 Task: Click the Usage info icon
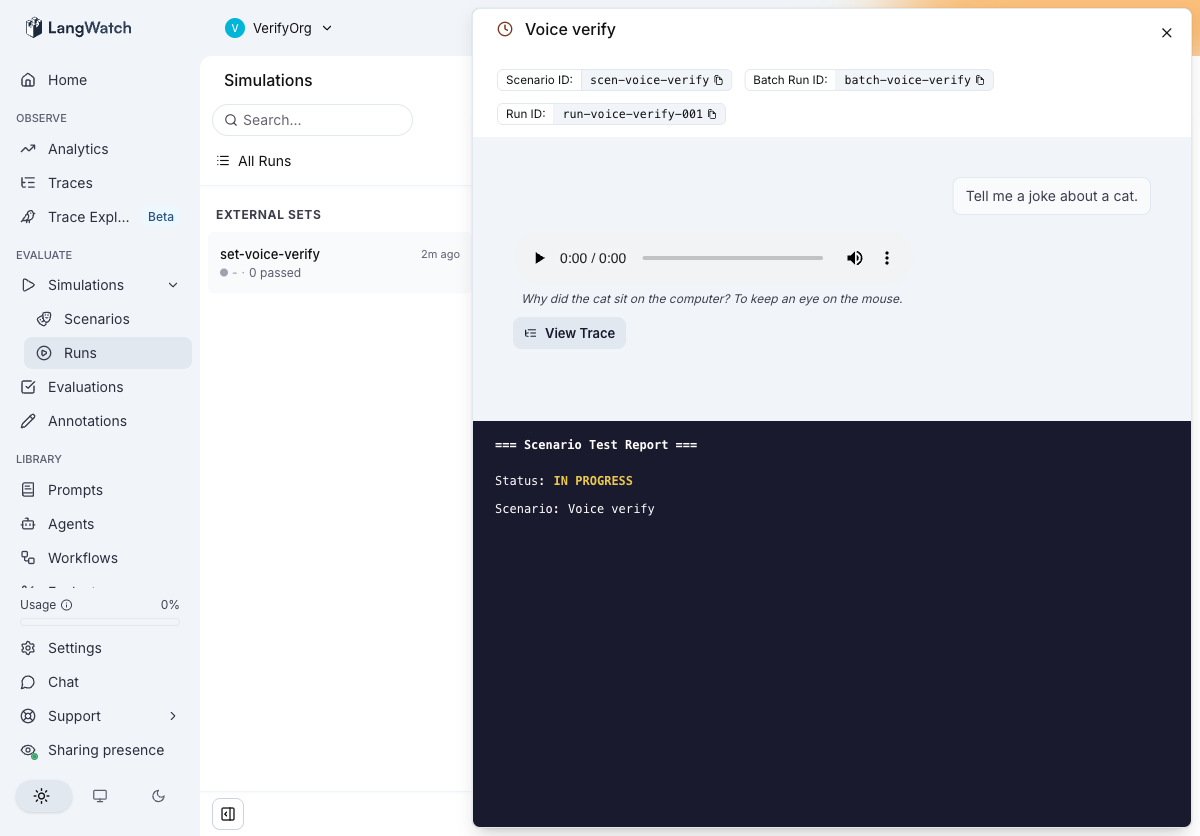click(x=67, y=605)
